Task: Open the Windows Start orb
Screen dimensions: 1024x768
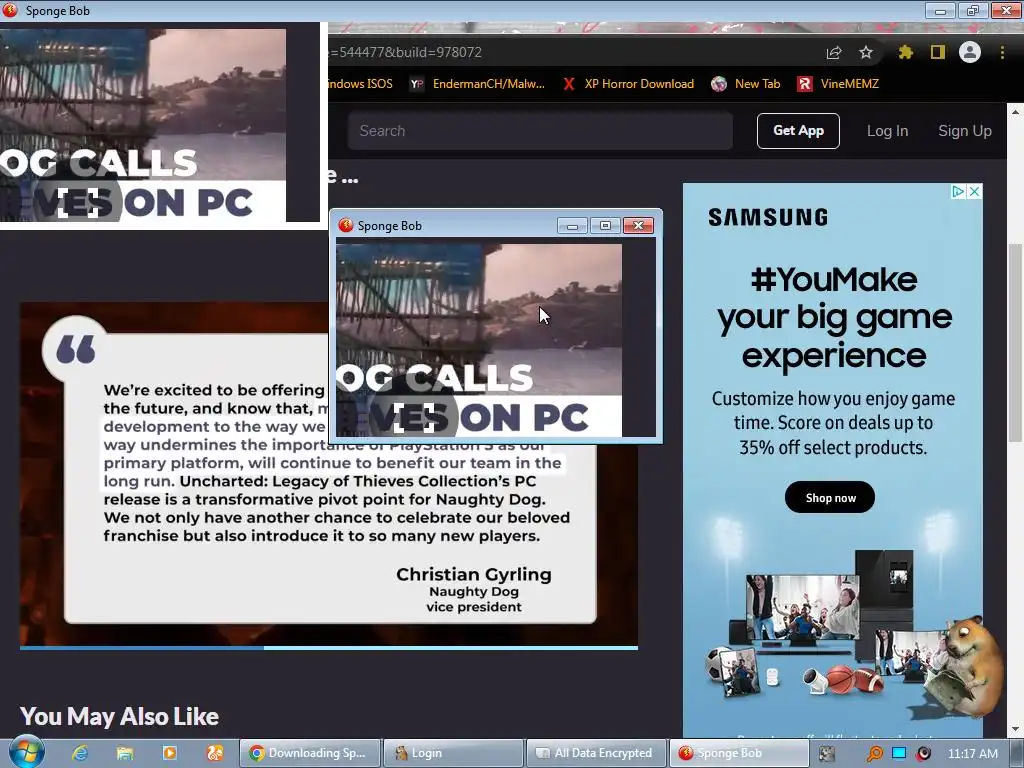Action: pyautogui.click(x=27, y=752)
